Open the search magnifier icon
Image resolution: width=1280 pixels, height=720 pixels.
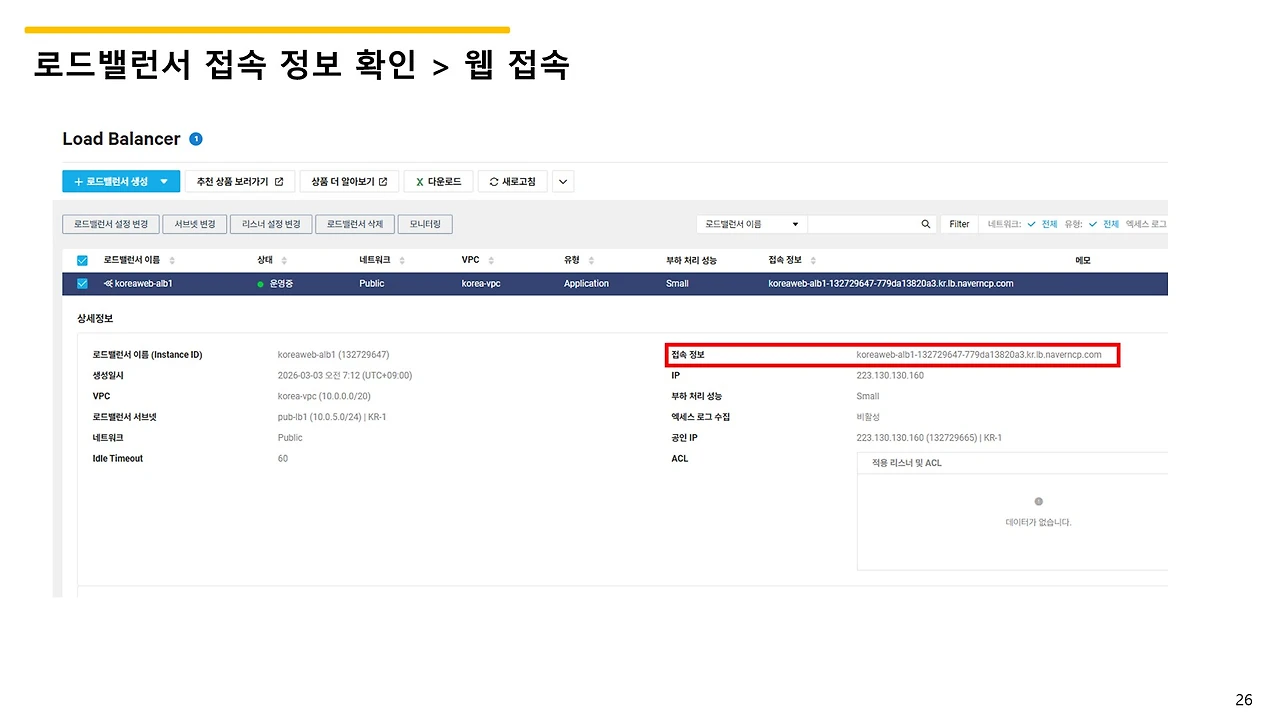coord(926,223)
